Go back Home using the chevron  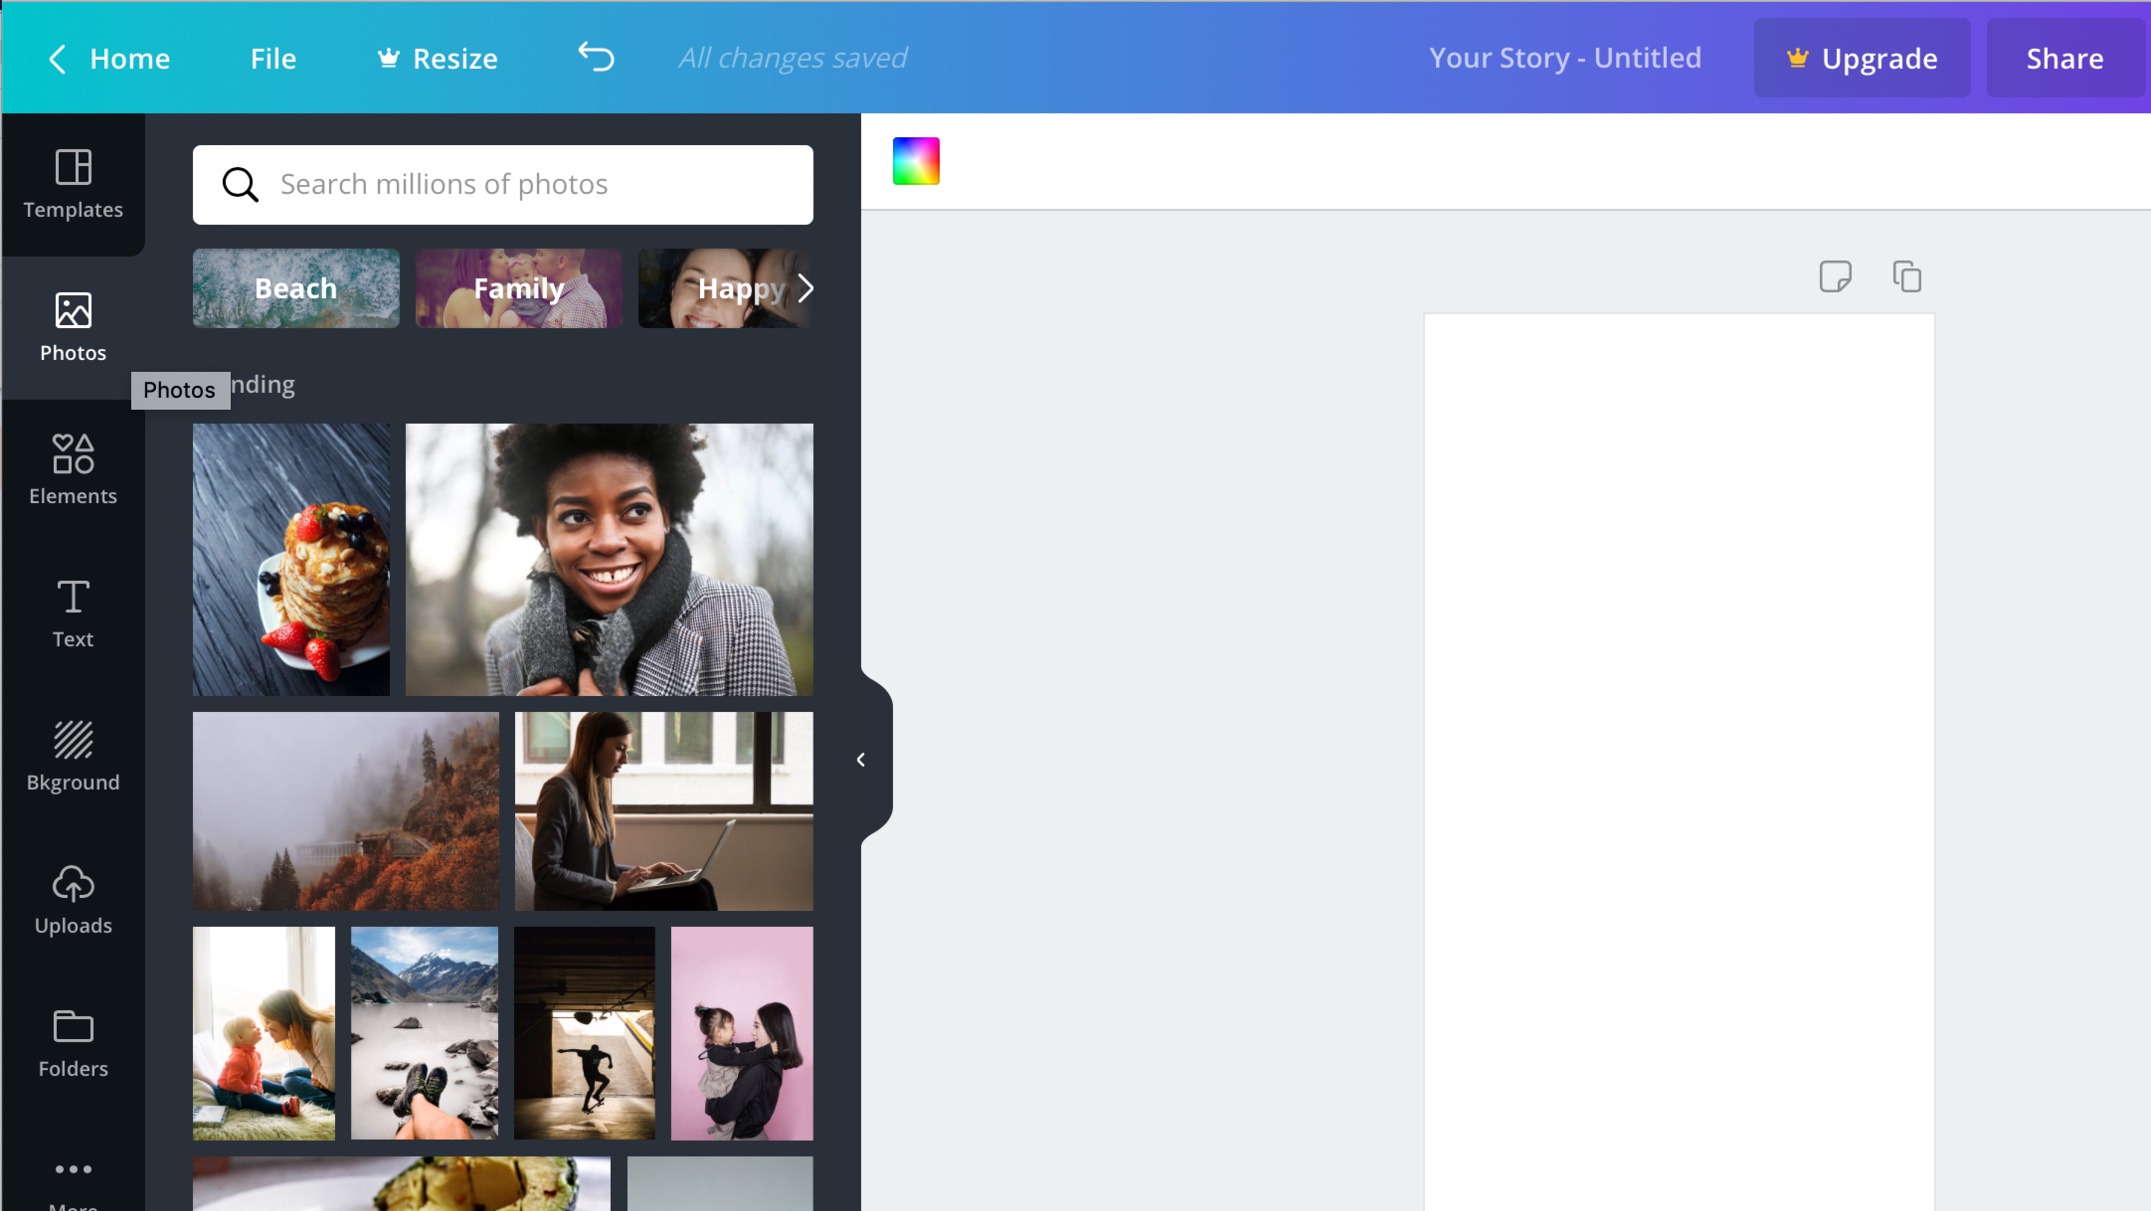(x=57, y=58)
